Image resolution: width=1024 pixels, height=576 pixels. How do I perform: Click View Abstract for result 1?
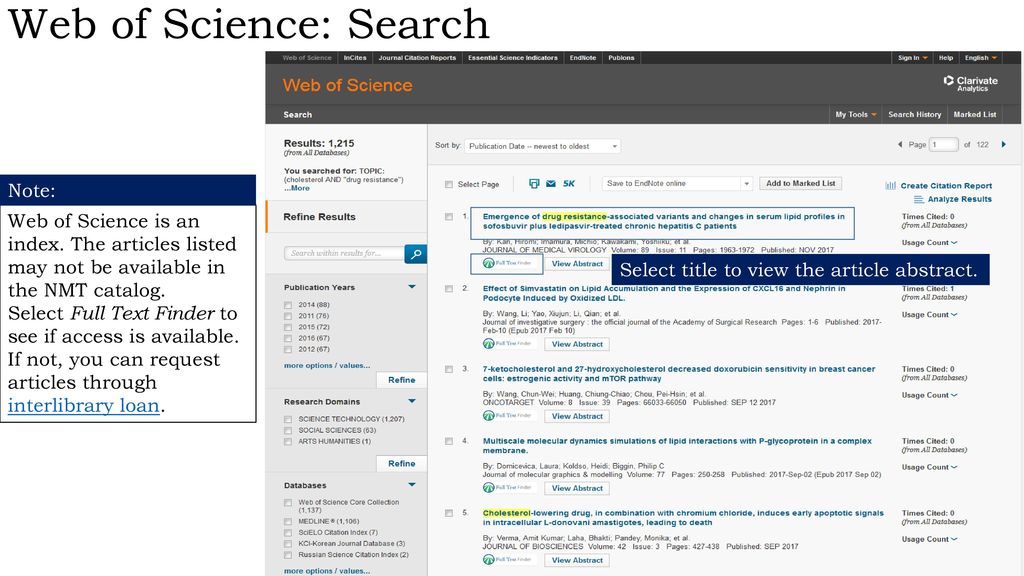[x=577, y=264]
